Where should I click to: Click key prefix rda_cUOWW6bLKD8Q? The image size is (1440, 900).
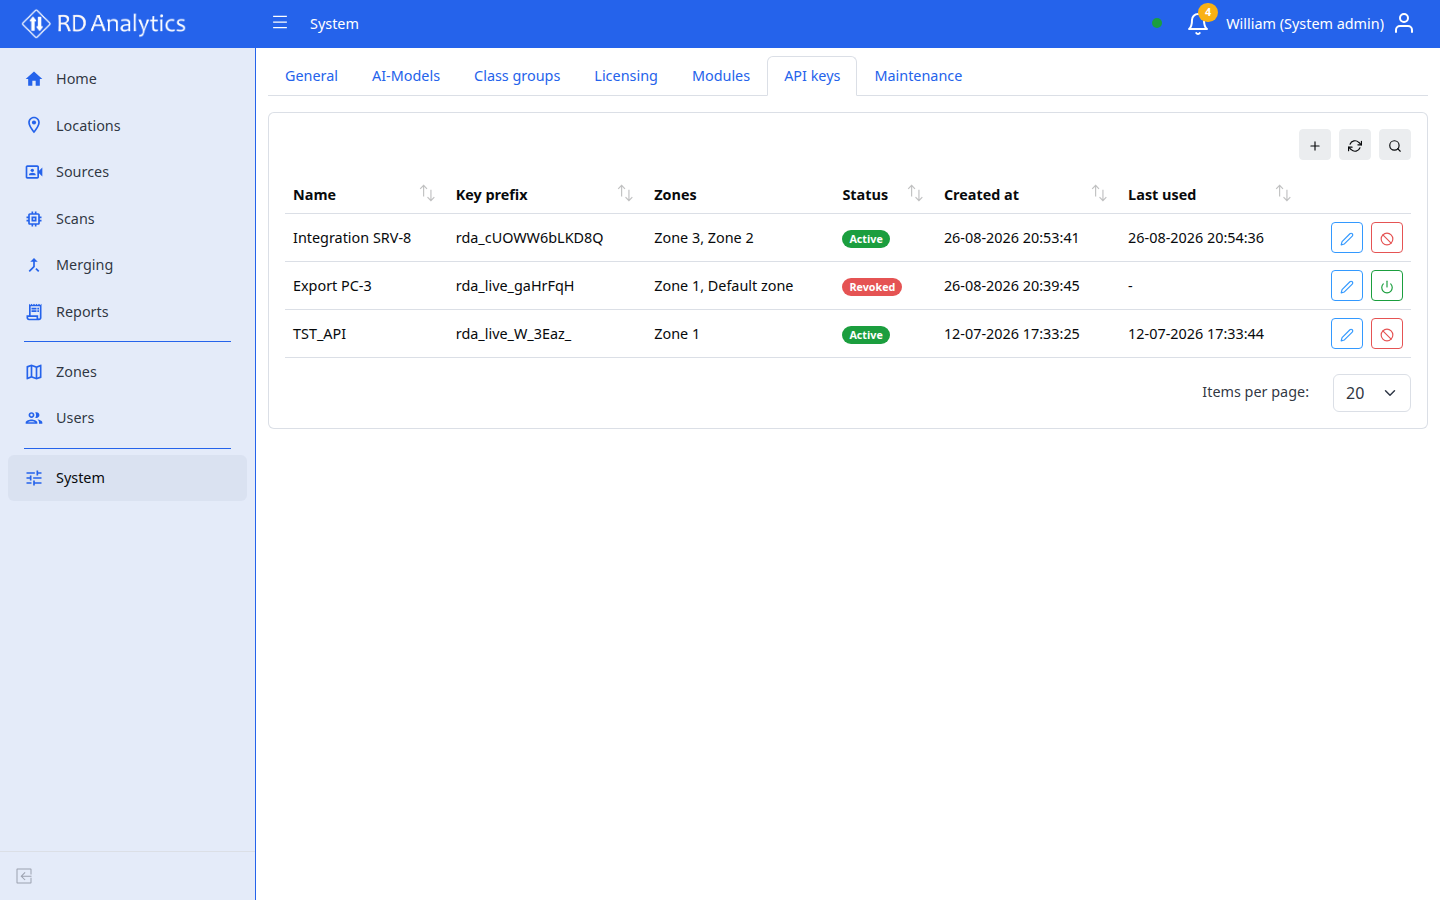[529, 238]
